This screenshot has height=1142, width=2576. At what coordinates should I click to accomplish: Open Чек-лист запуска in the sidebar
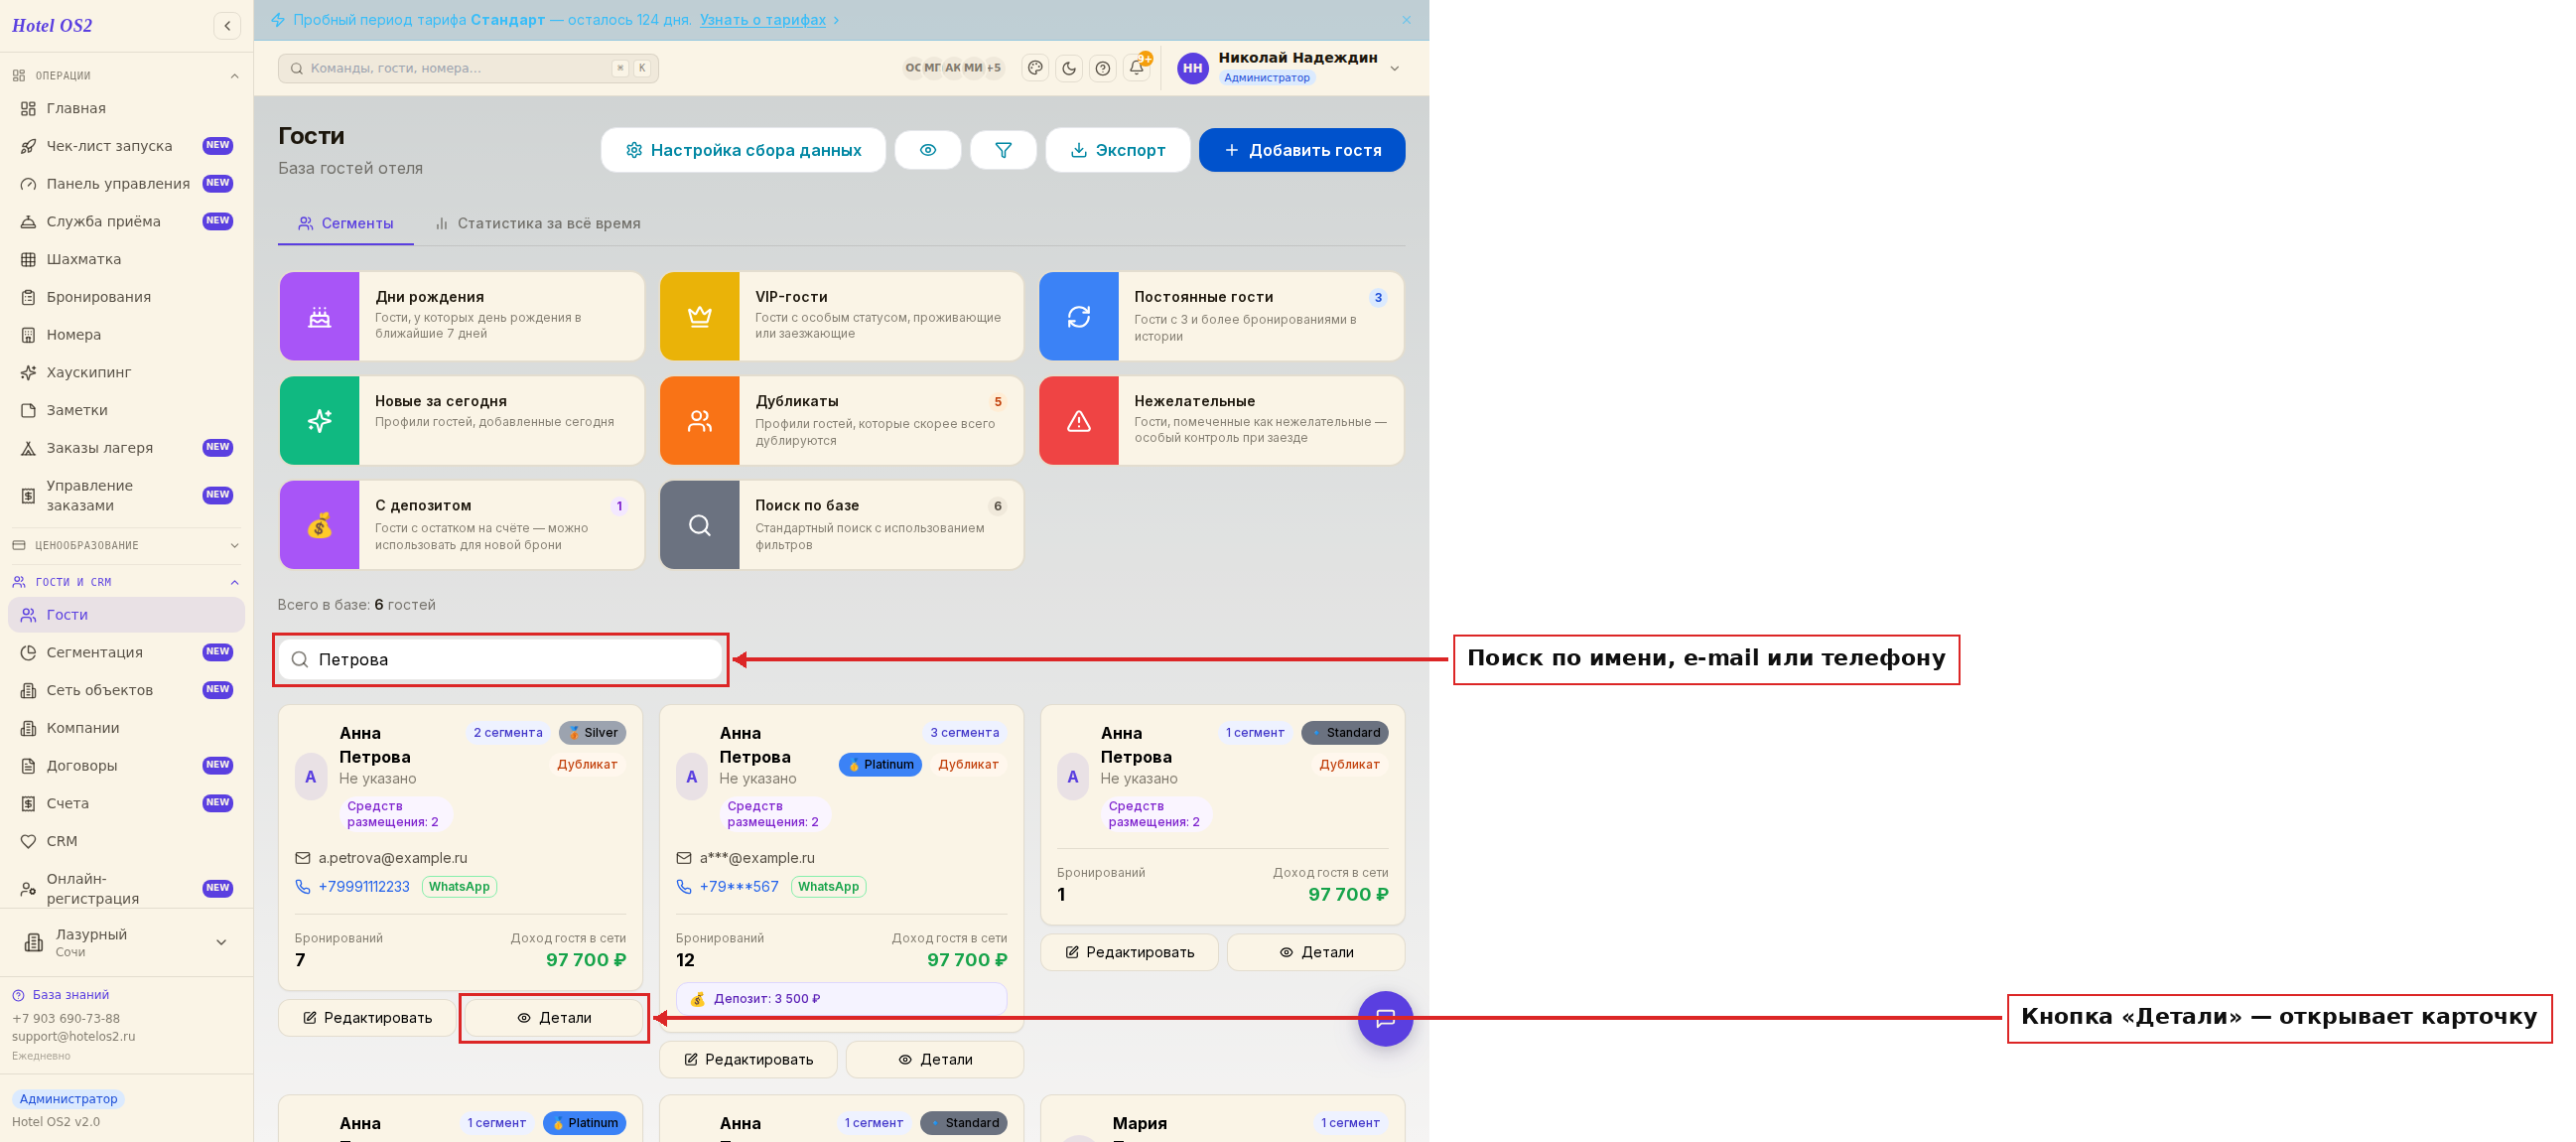[126, 146]
